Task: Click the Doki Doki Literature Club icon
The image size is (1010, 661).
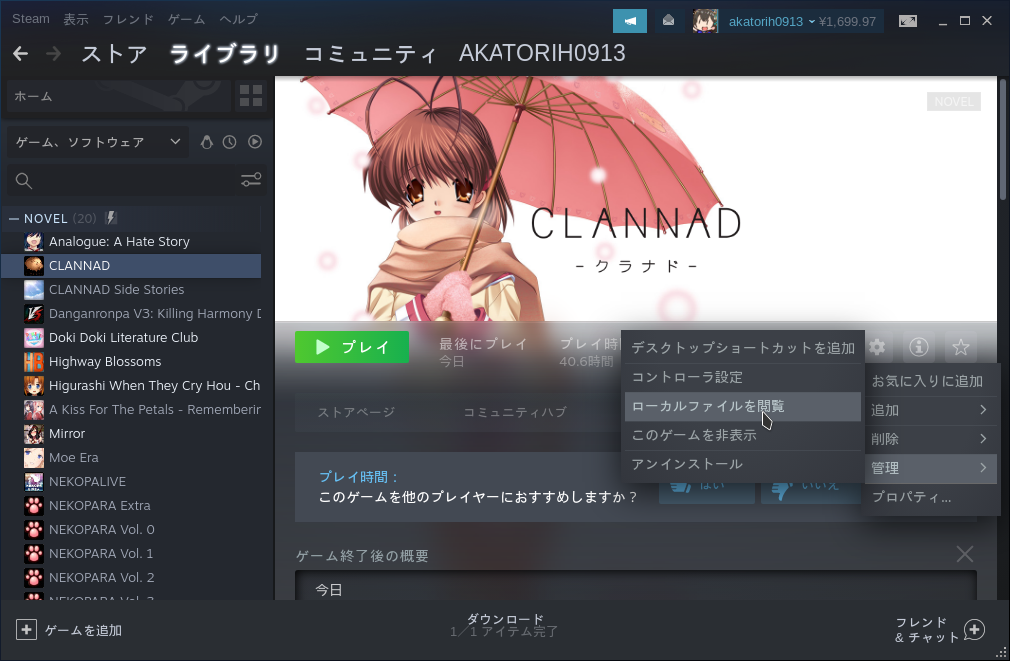Action: pos(33,338)
